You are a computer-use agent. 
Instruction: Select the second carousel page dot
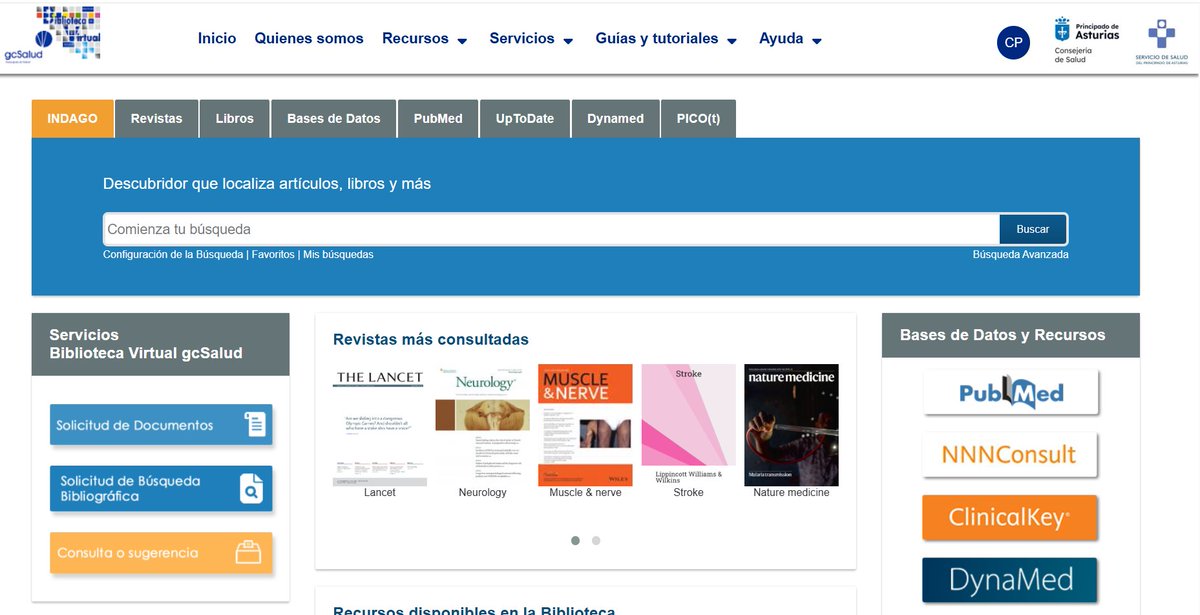point(596,540)
